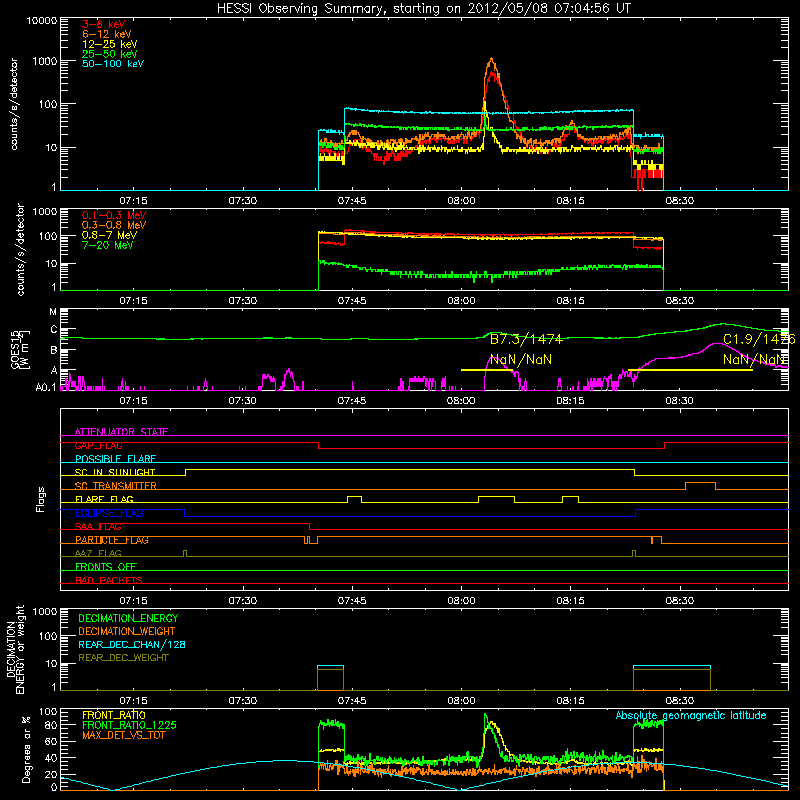
Task: Click the REAR_DEC_WEIGHT legend label
Action: [123, 658]
